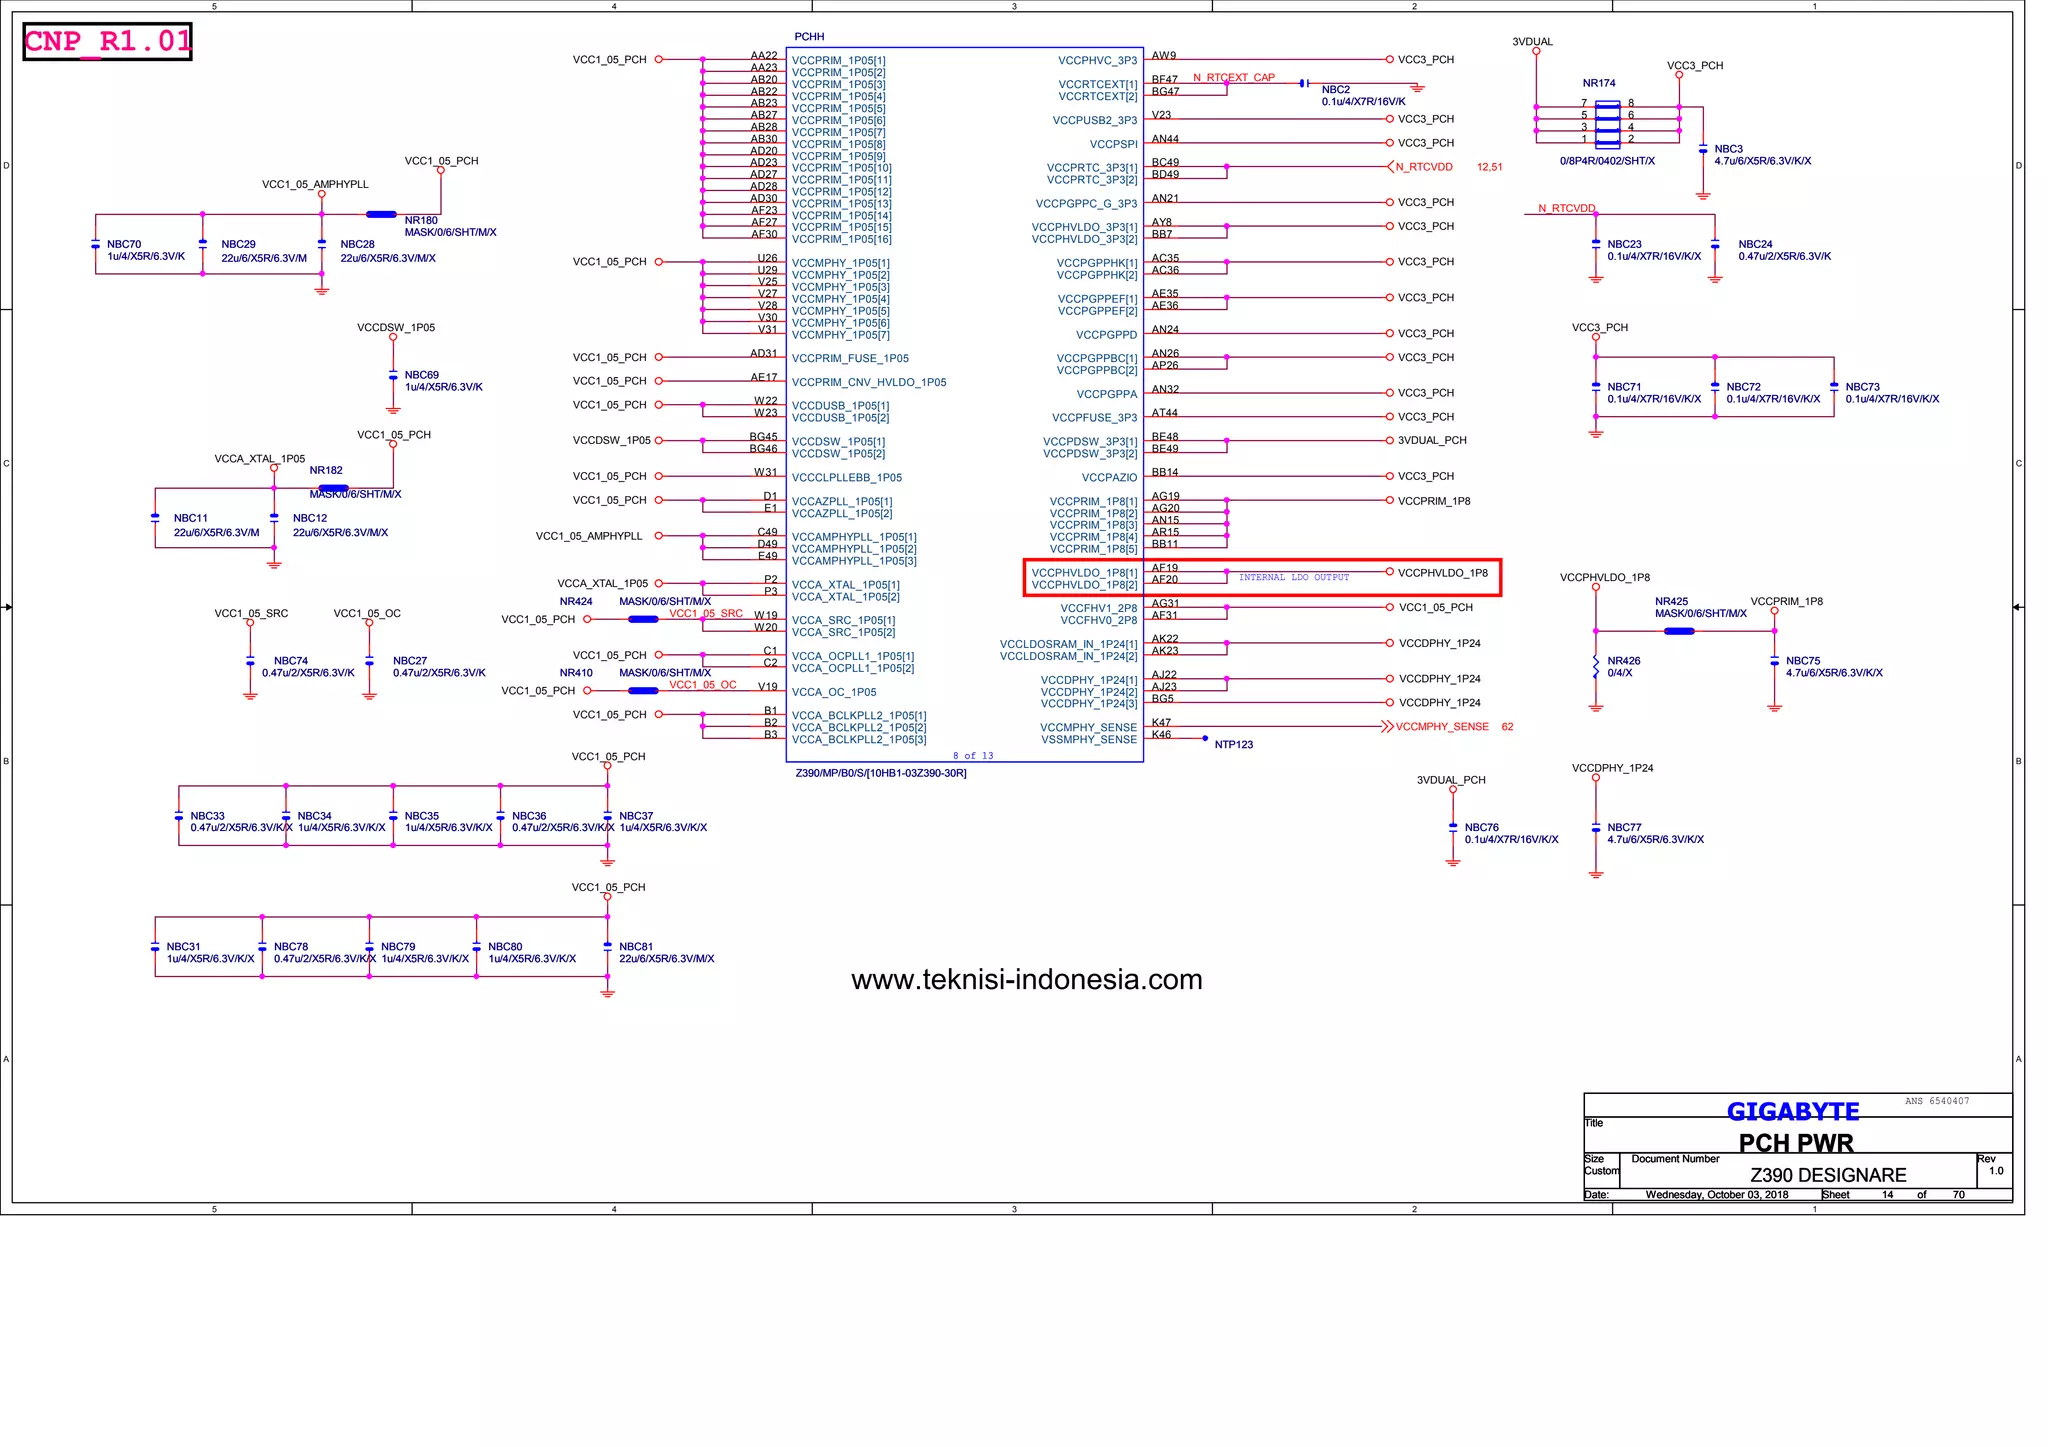This screenshot has width=2048, height=1447.
Task: Select the NR182 mask jumper symbol
Action: click(x=333, y=488)
